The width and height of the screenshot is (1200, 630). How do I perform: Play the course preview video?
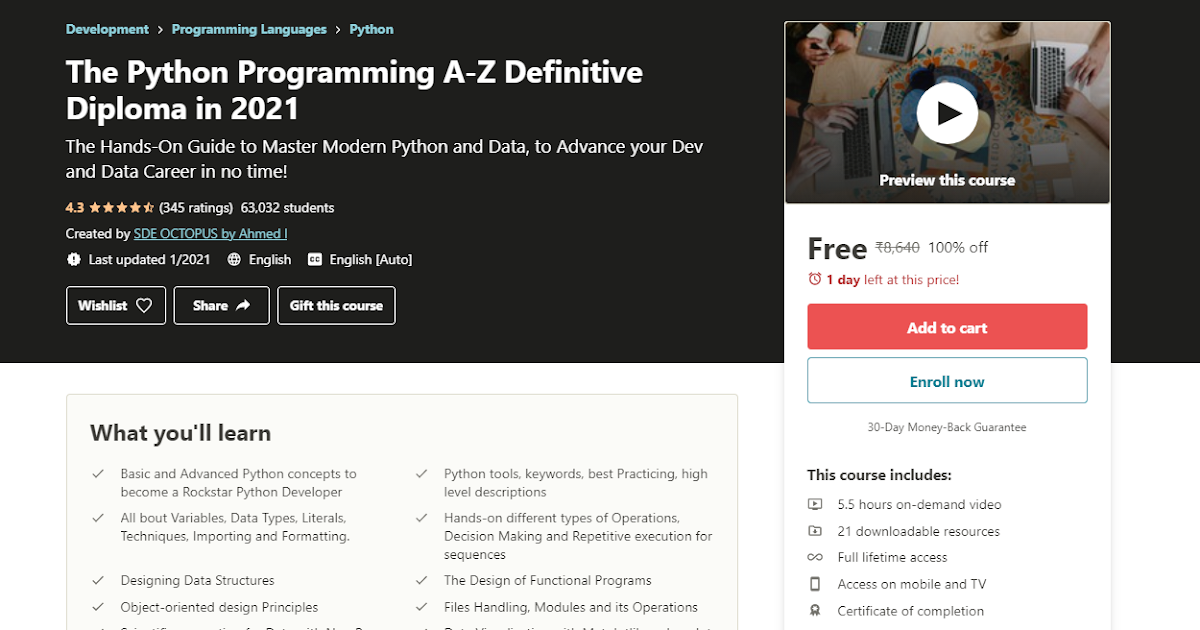point(947,113)
